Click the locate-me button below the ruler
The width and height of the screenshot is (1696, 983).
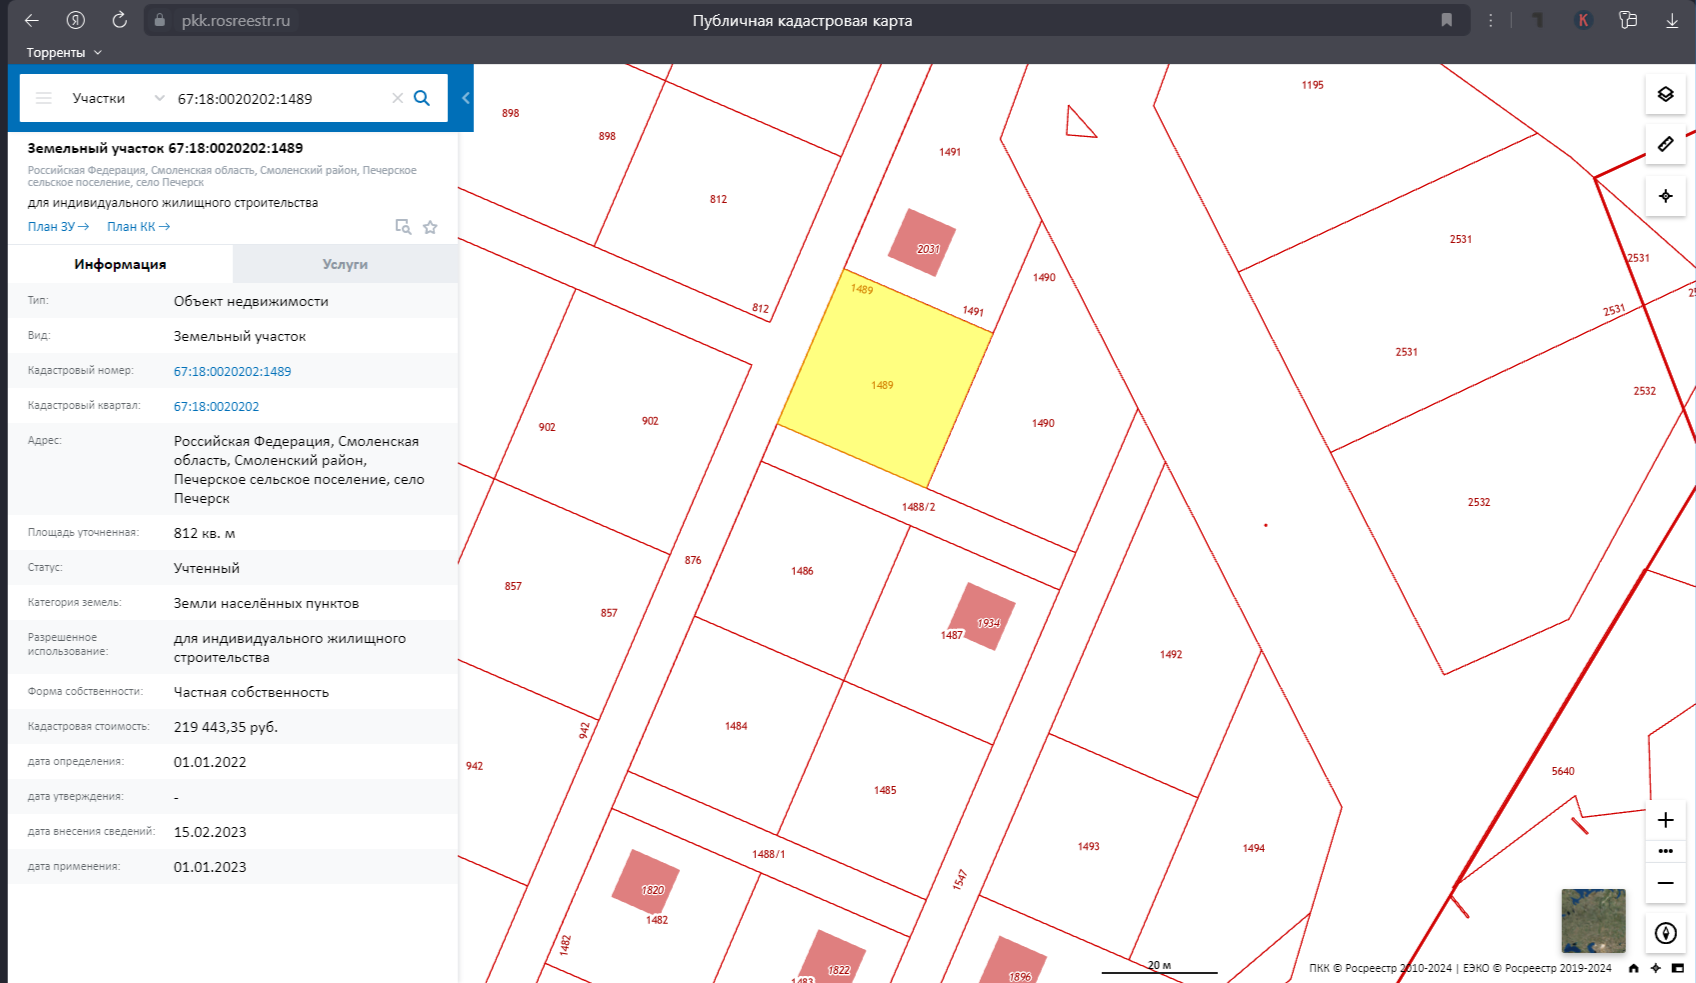(x=1666, y=196)
